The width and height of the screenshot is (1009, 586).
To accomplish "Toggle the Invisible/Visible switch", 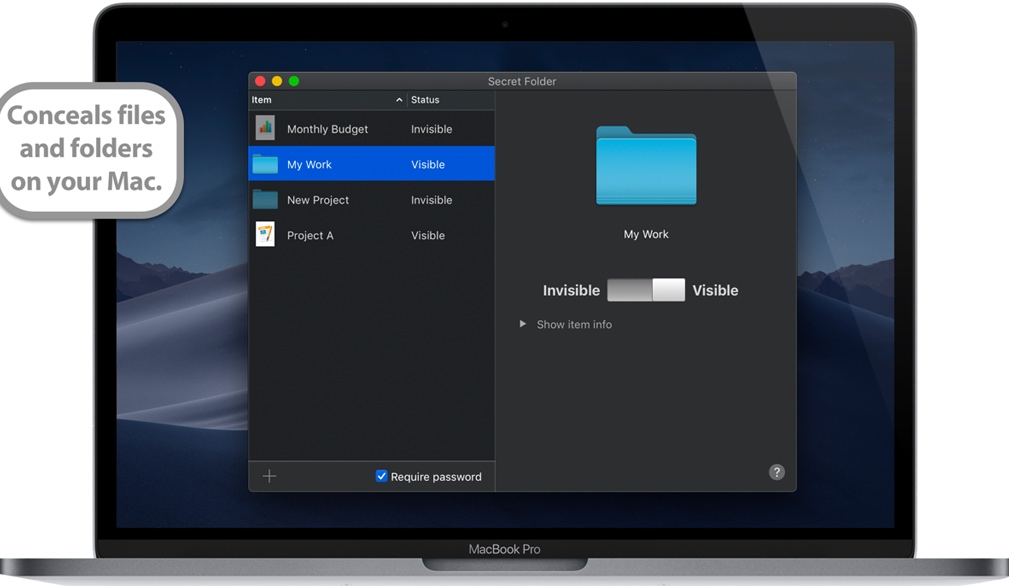I will (x=646, y=290).
